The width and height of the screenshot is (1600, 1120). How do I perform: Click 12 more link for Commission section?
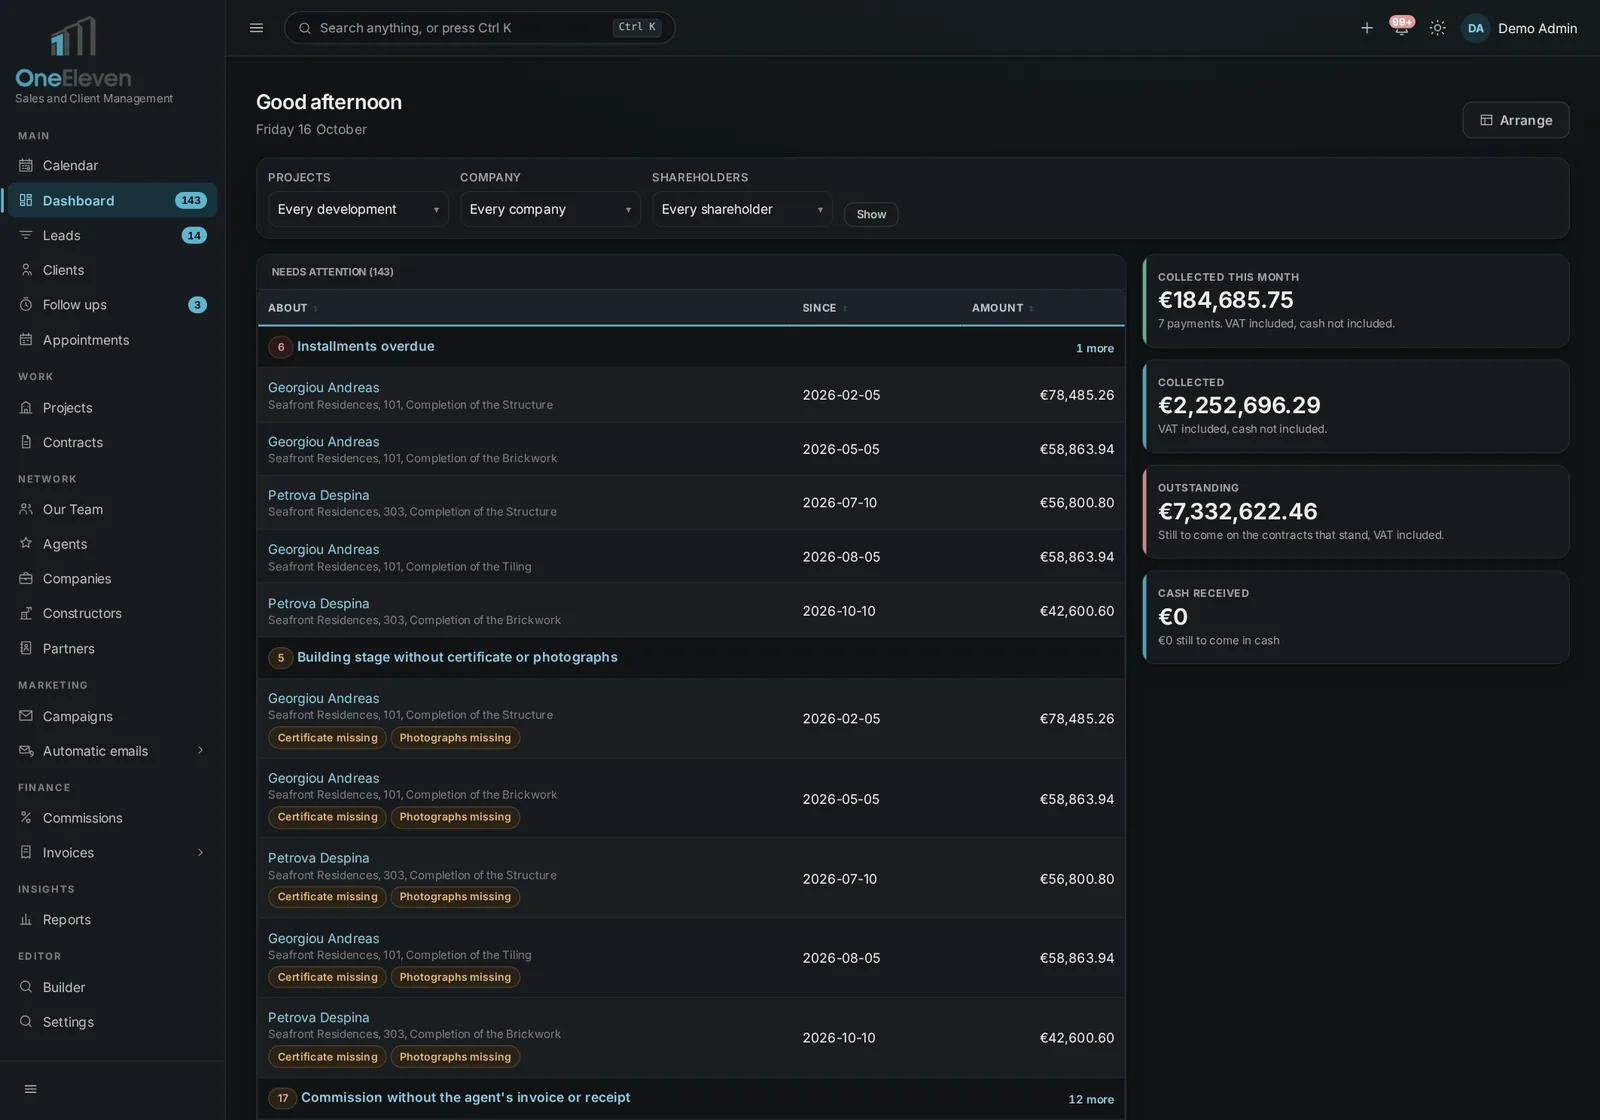[x=1091, y=1099]
